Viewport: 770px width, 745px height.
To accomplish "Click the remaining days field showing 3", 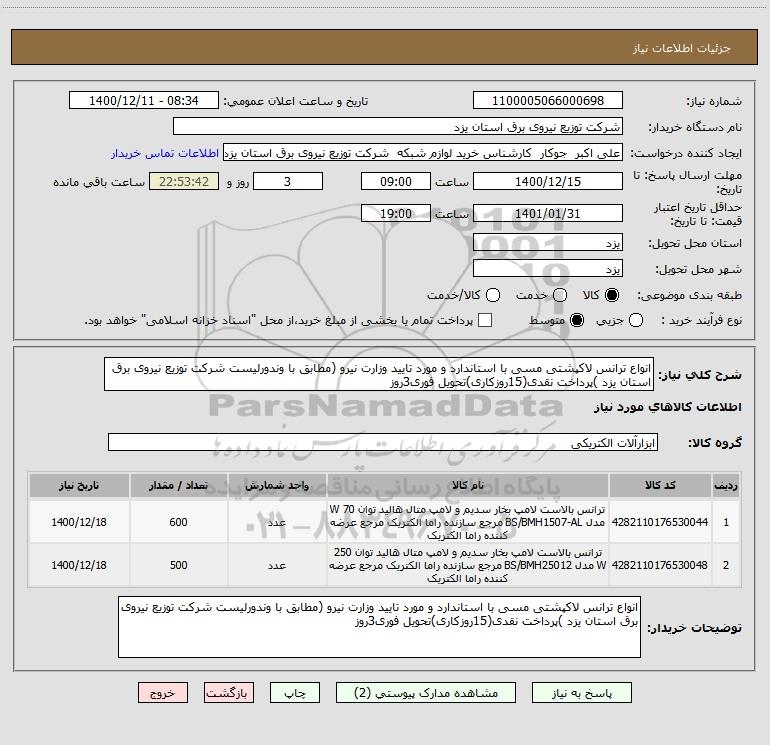I will 288,181.
